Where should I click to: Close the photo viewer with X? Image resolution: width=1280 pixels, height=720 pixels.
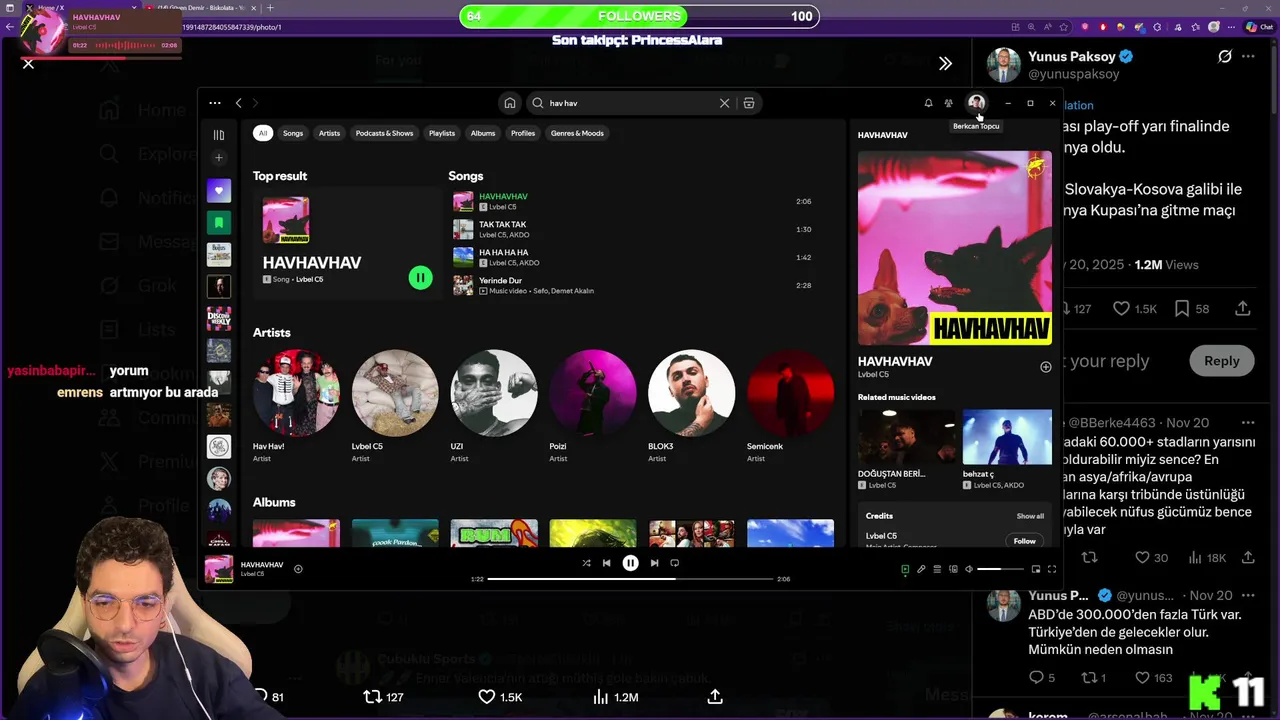(28, 63)
